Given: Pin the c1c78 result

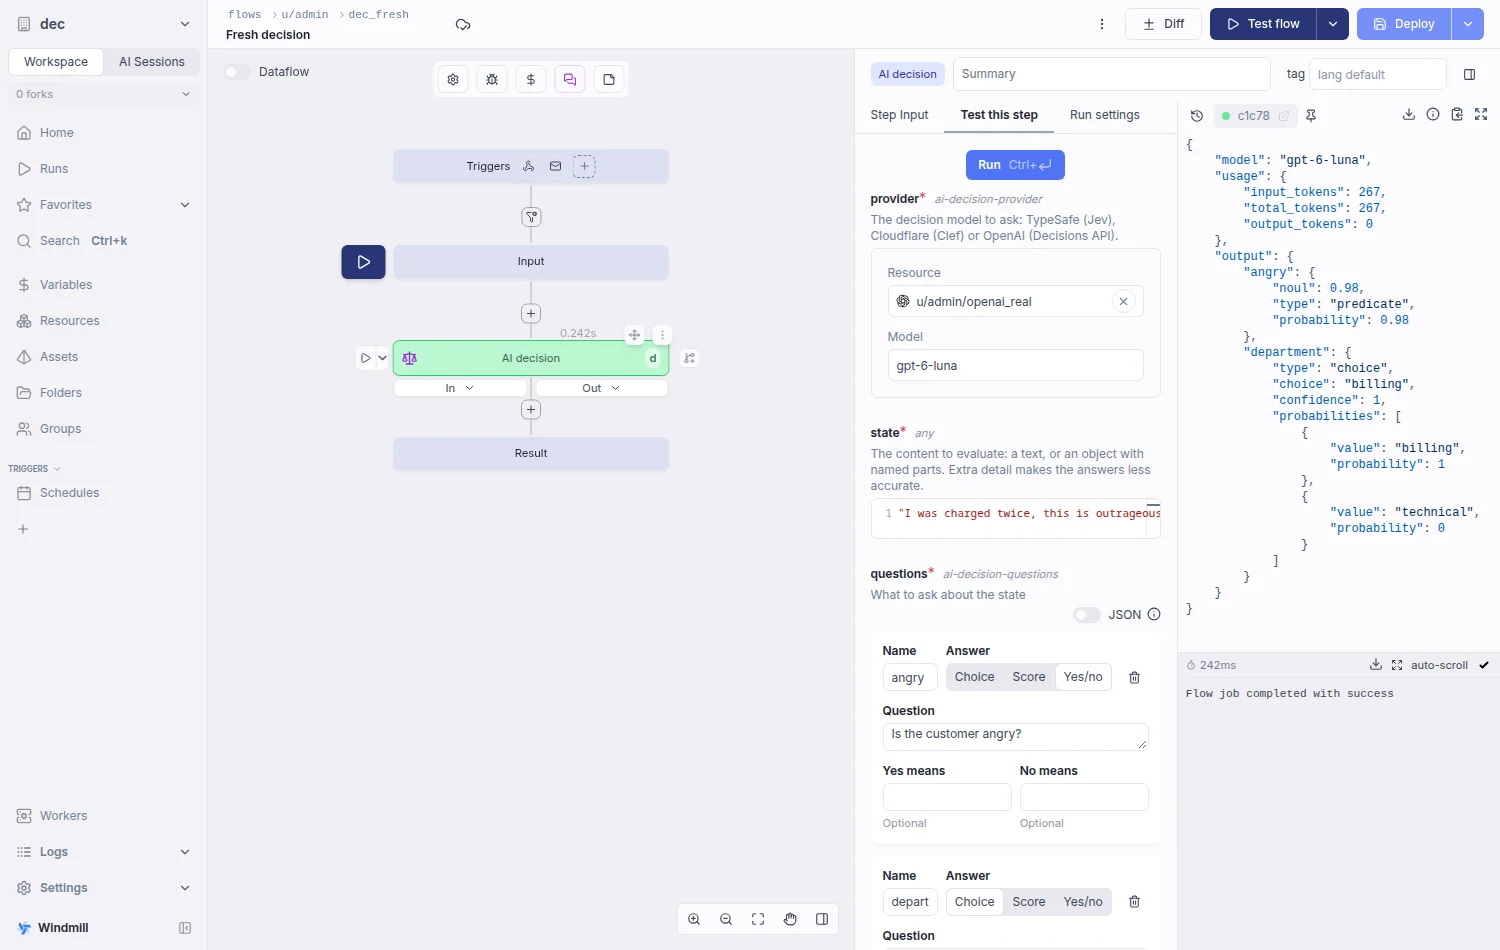Looking at the screenshot, I should (x=1311, y=116).
